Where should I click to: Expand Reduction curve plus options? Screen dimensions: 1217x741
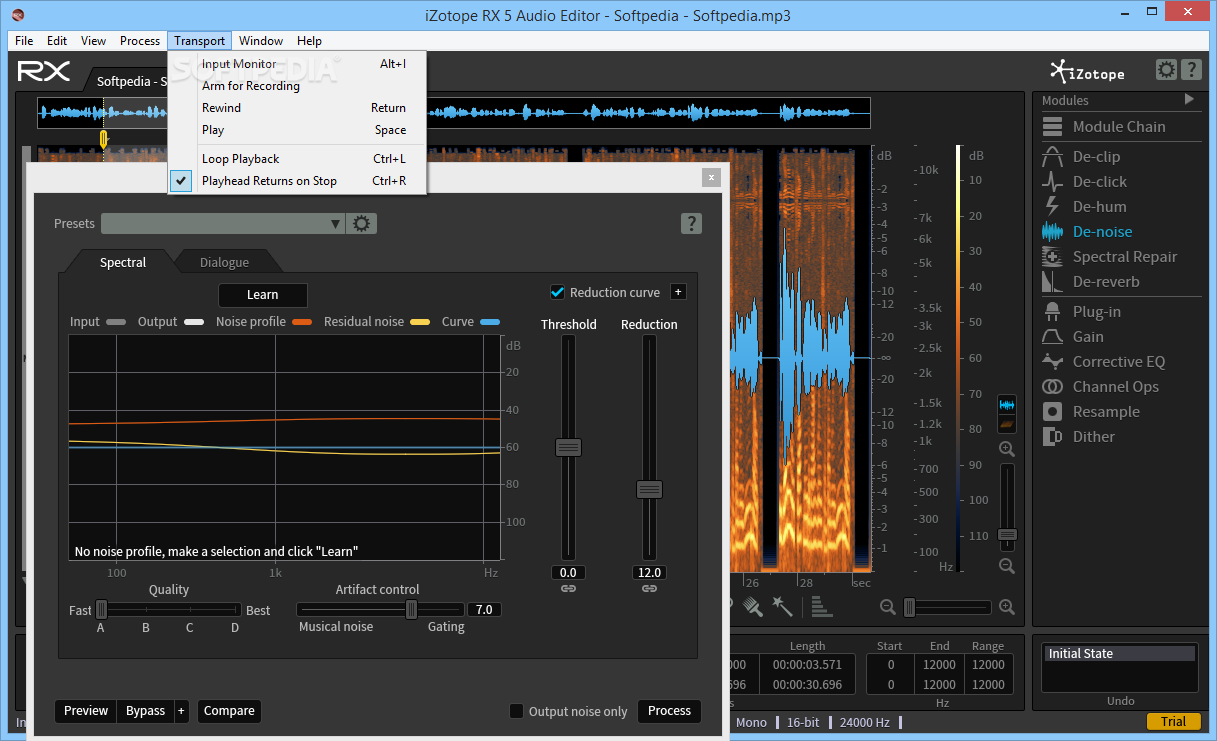pyautogui.click(x=678, y=292)
